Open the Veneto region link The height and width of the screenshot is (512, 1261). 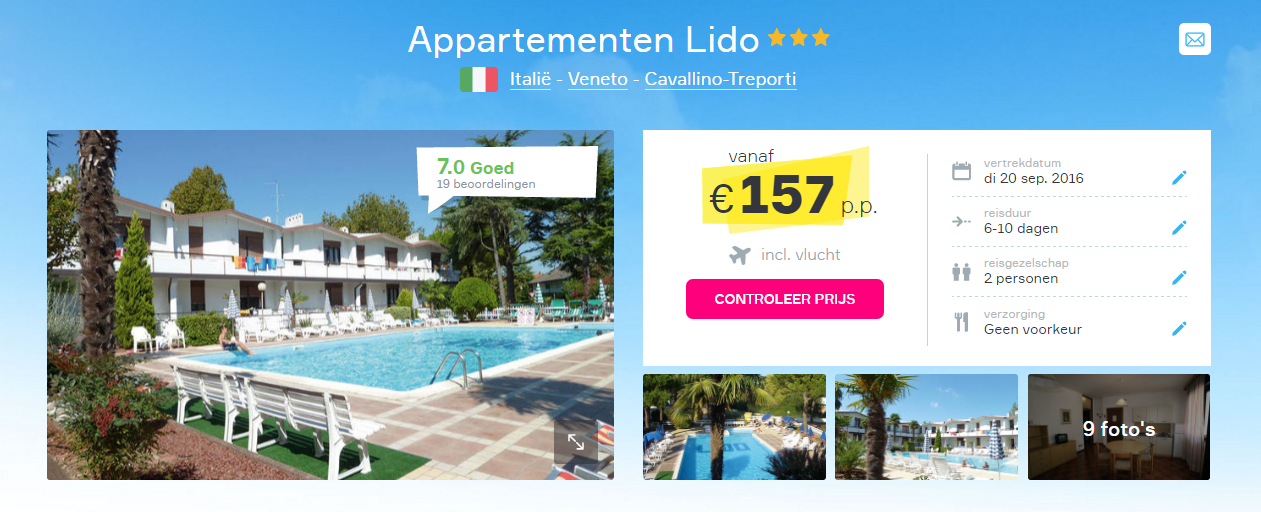click(598, 79)
